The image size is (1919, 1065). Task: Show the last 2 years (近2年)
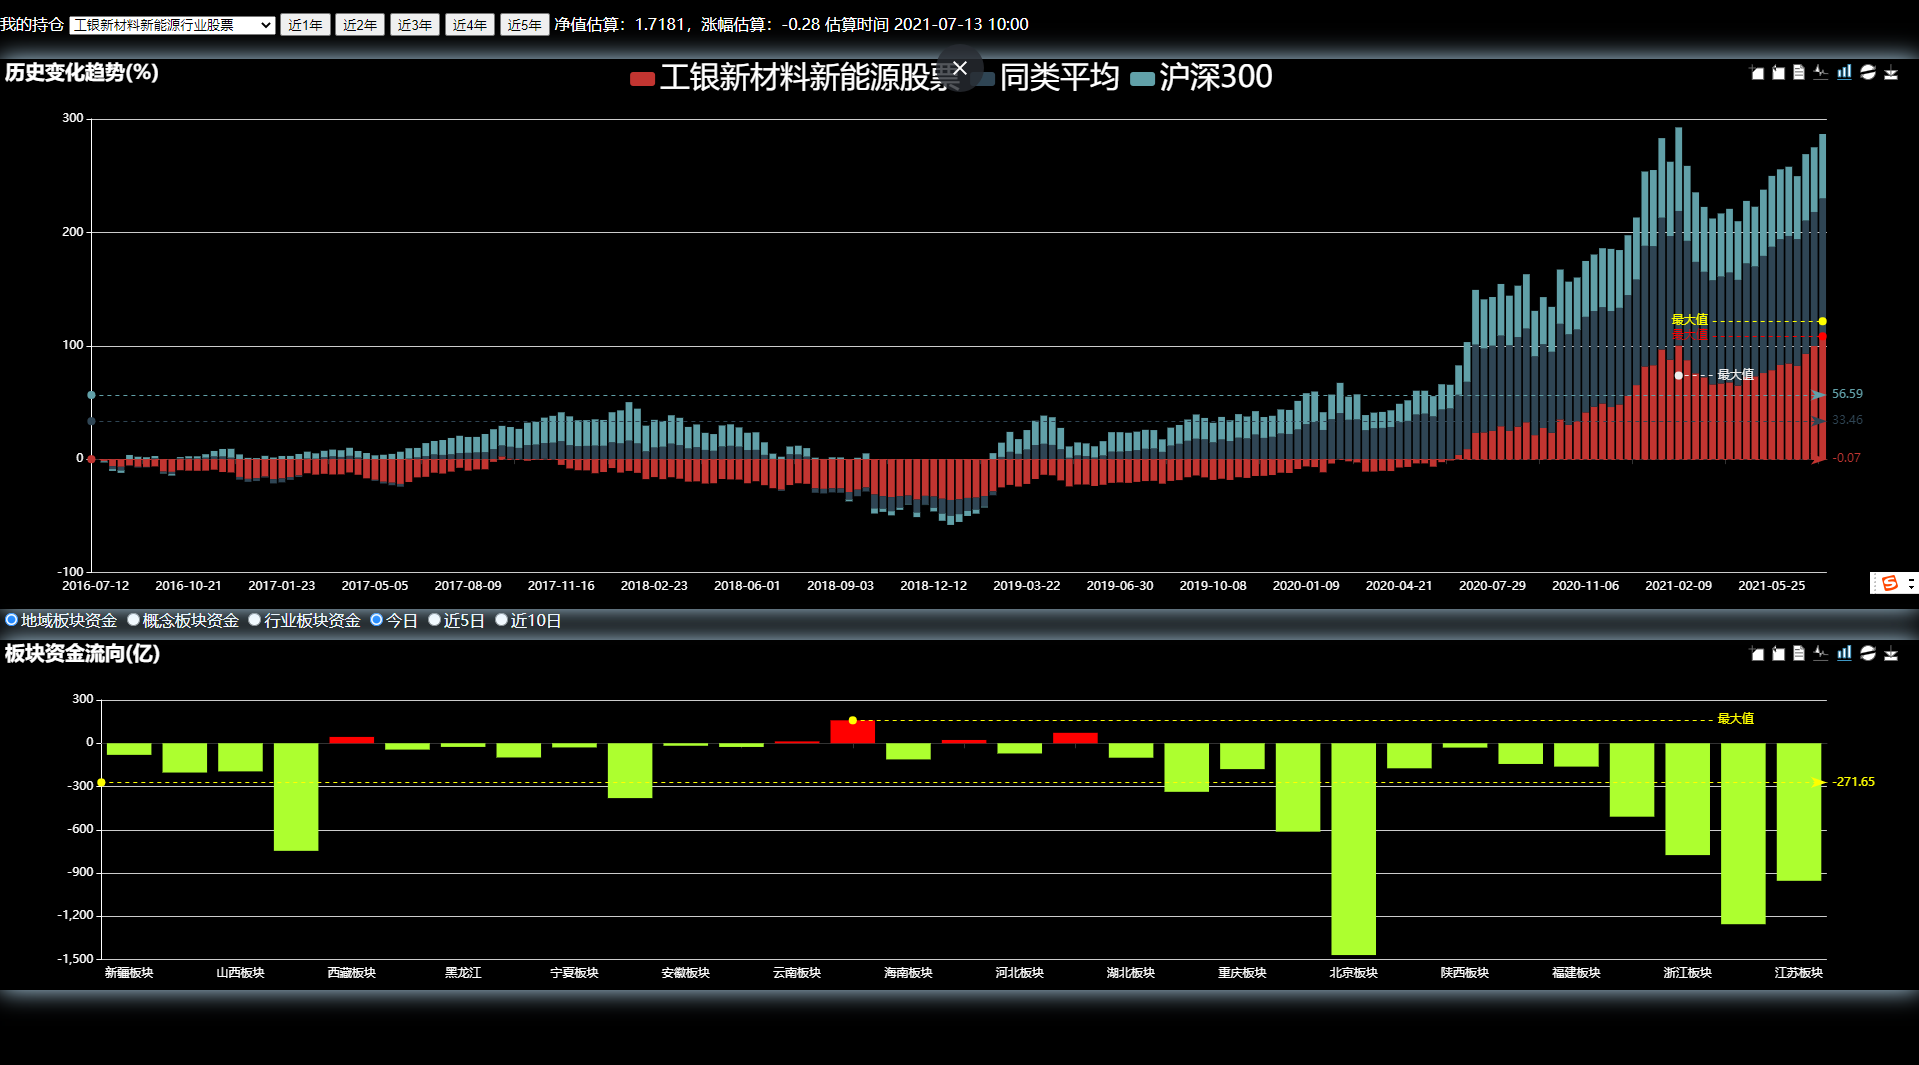coord(360,25)
